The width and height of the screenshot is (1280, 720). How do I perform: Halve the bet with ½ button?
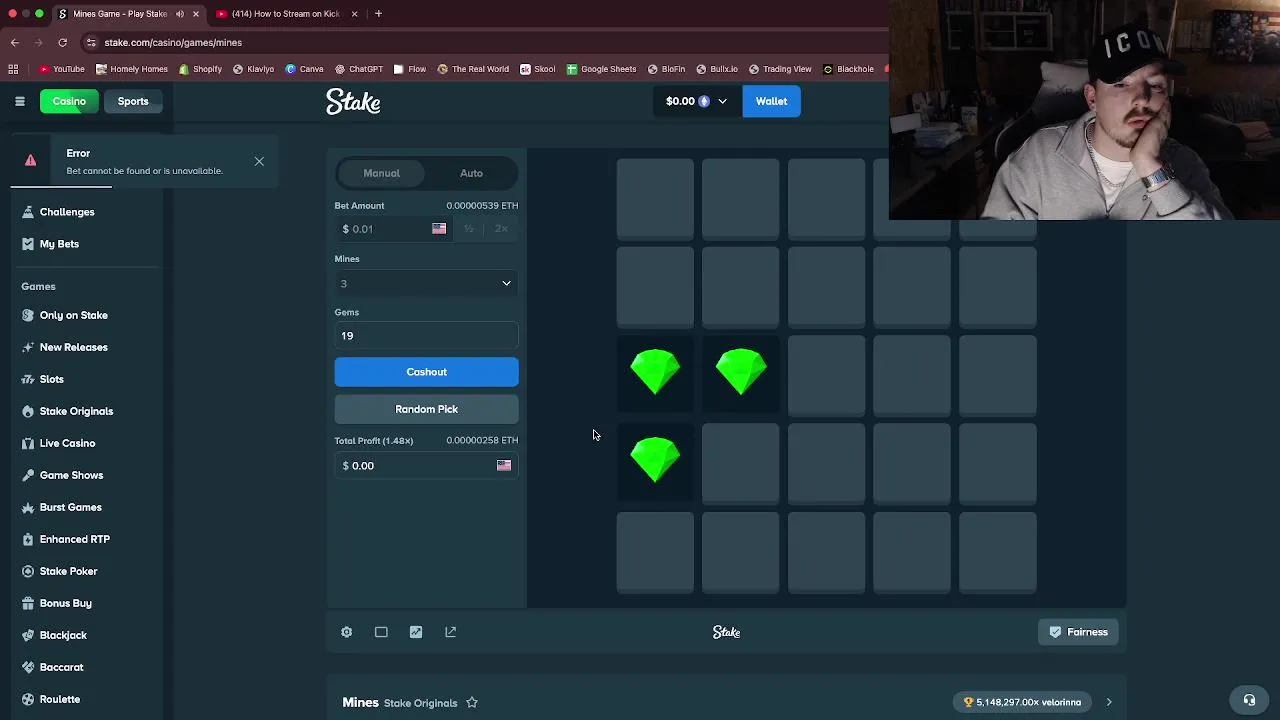(468, 229)
